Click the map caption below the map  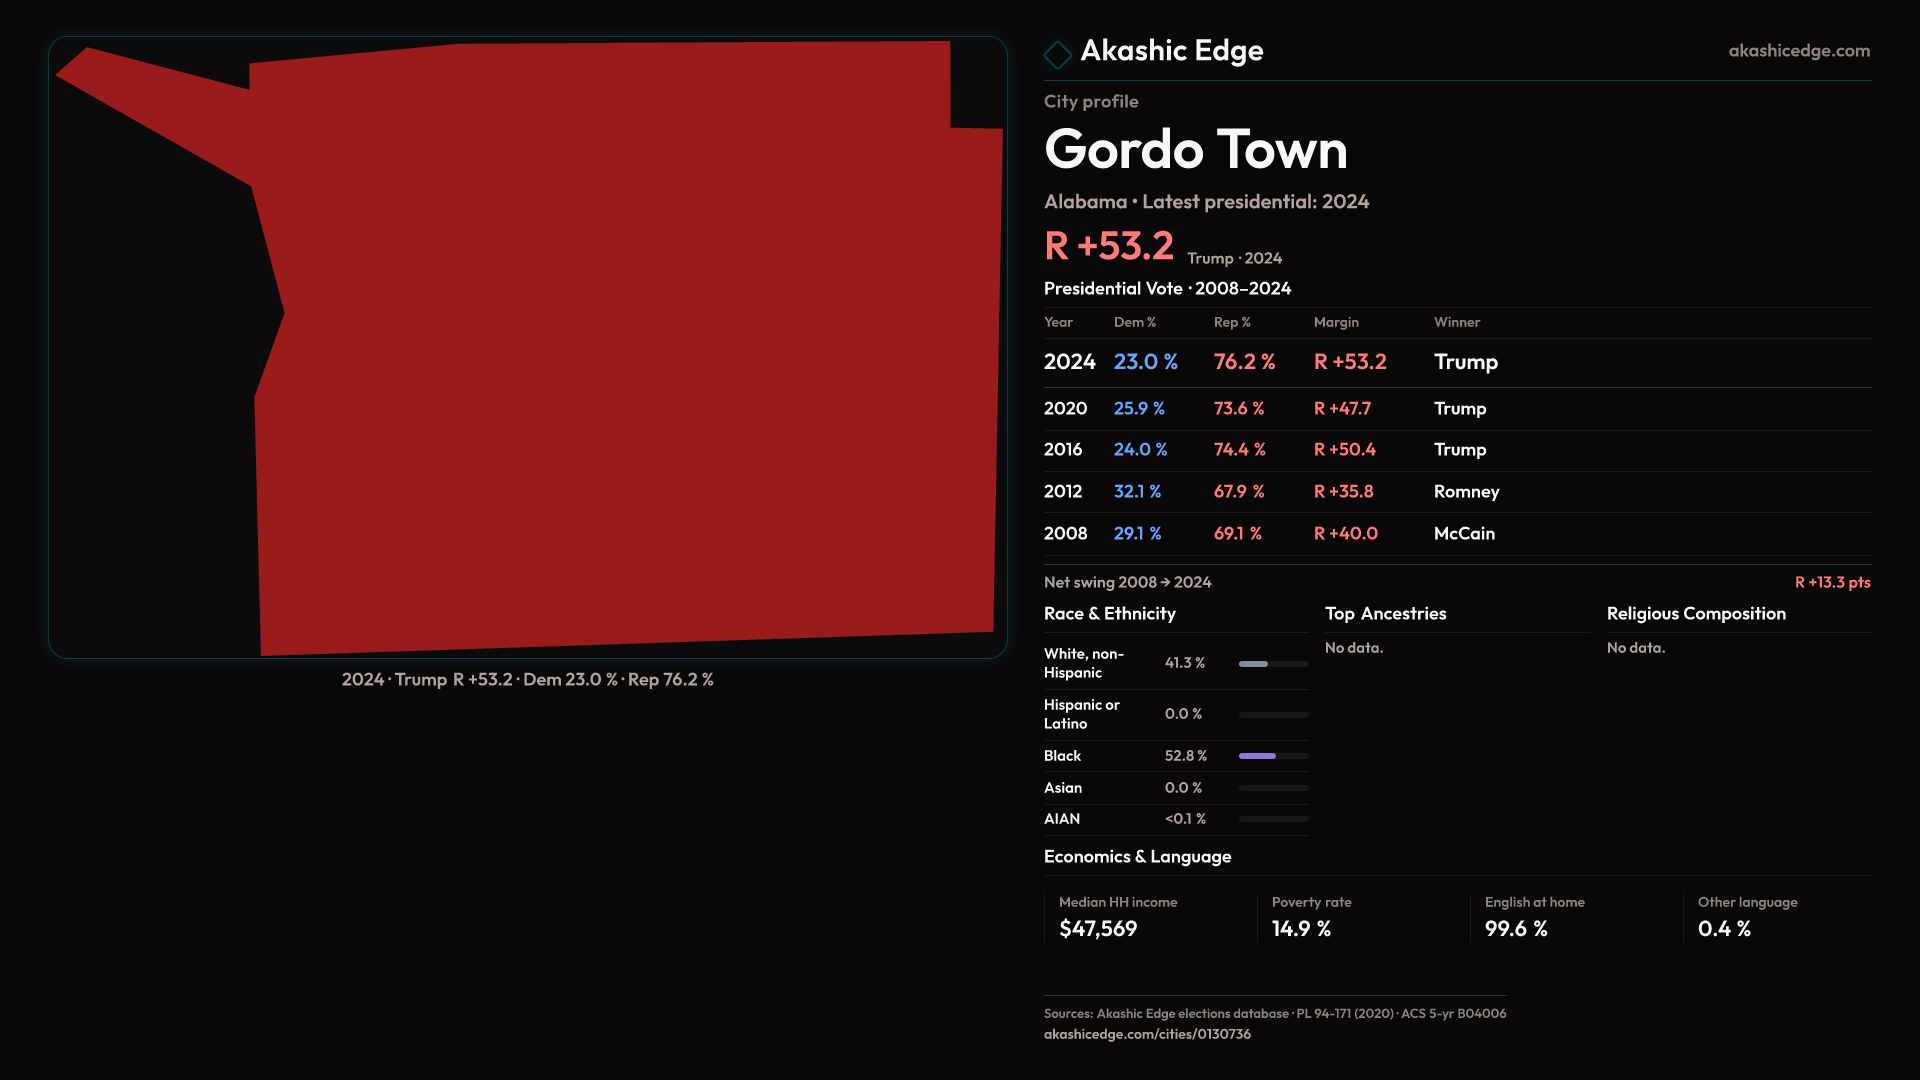[x=527, y=680]
